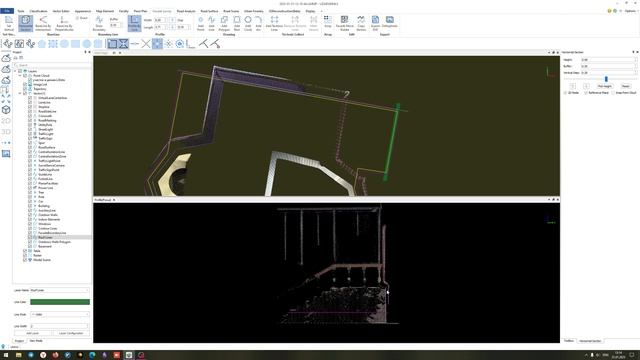This screenshot has height=360, width=640.
Task: Click the Add Layer button
Action: tap(33, 333)
